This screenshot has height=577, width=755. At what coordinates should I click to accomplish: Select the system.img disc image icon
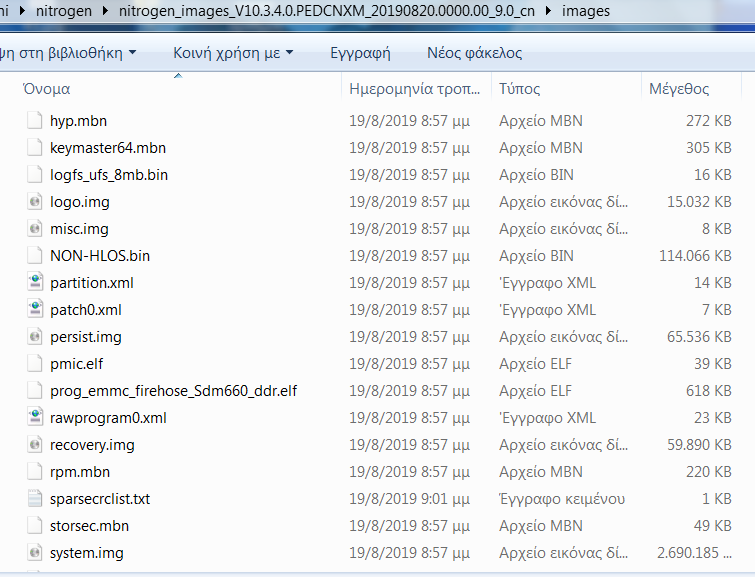(x=36, y=553)
